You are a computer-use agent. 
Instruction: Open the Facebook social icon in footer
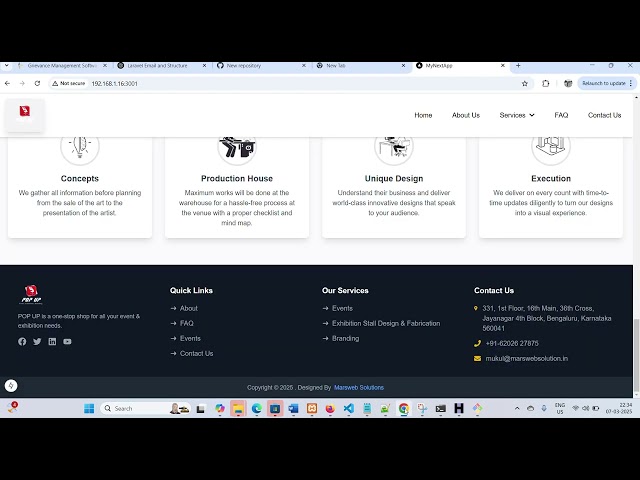coord(22,342)
